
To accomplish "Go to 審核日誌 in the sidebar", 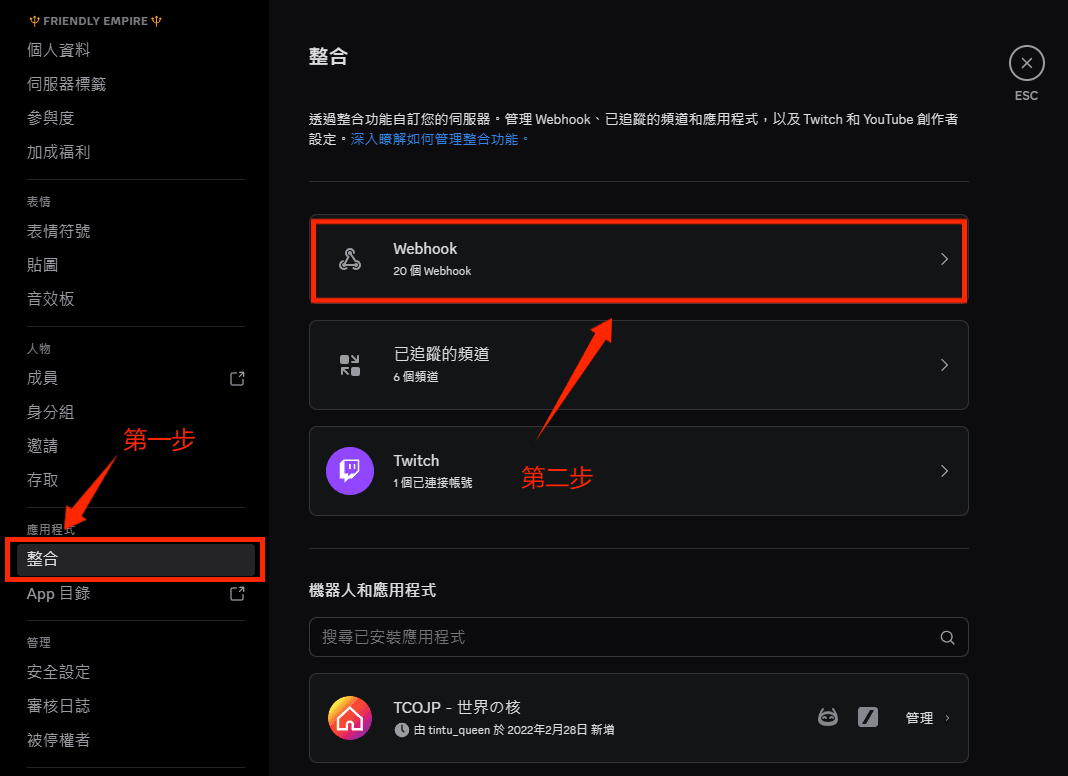I will pos(59,706).
